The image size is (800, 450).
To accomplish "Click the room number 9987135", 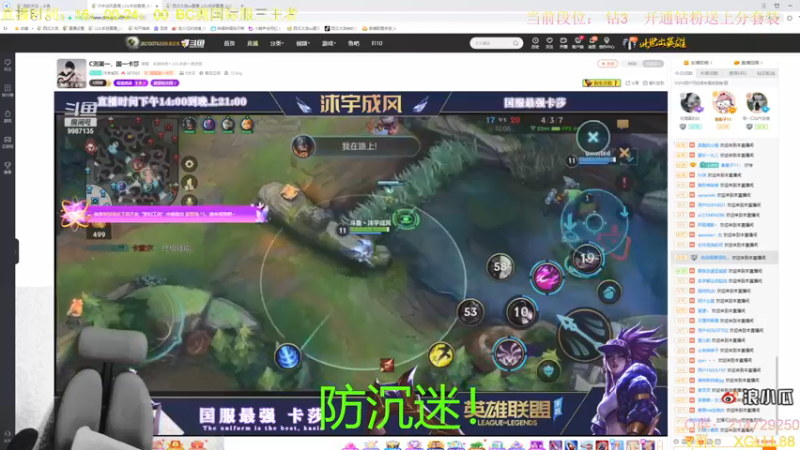I will click(80, 131).
